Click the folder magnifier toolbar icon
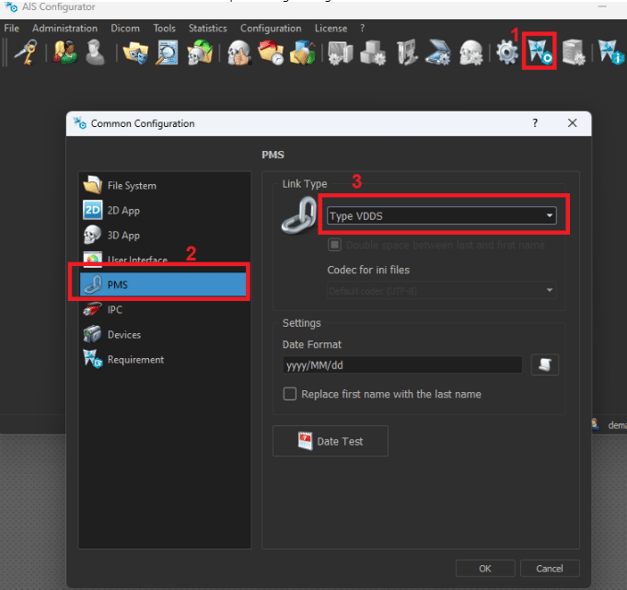 coord(166,53)
